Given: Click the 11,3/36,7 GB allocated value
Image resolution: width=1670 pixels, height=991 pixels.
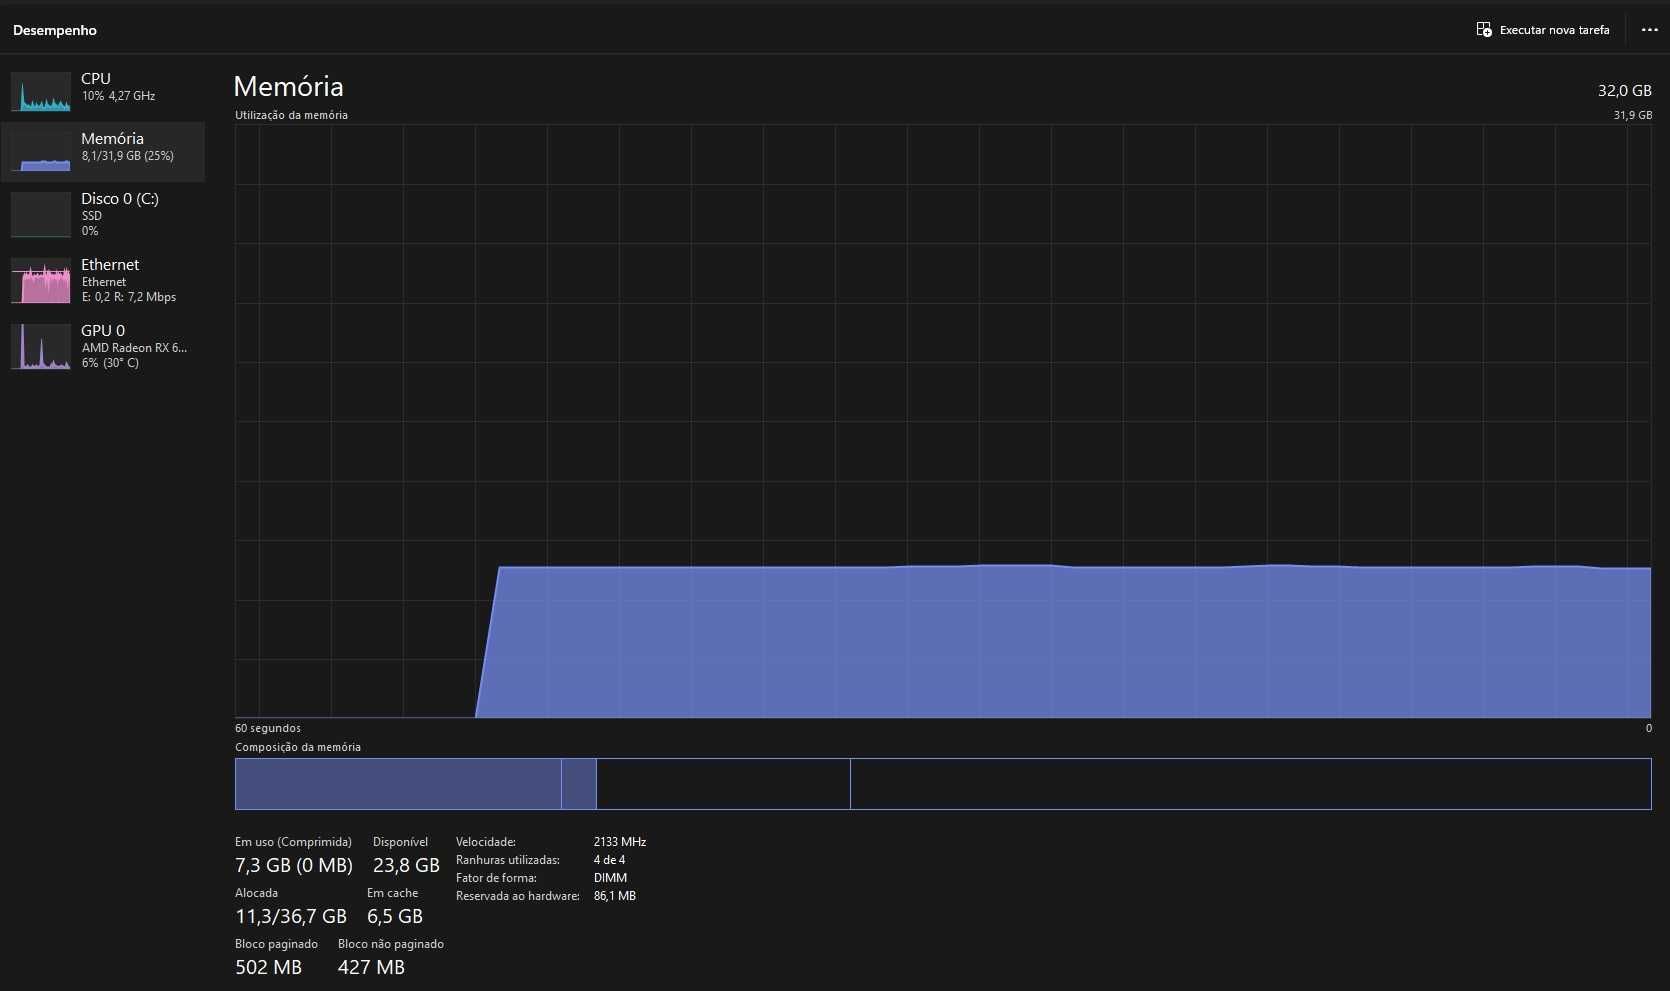Looking at the screenshot, I should (x=291, y=916).
